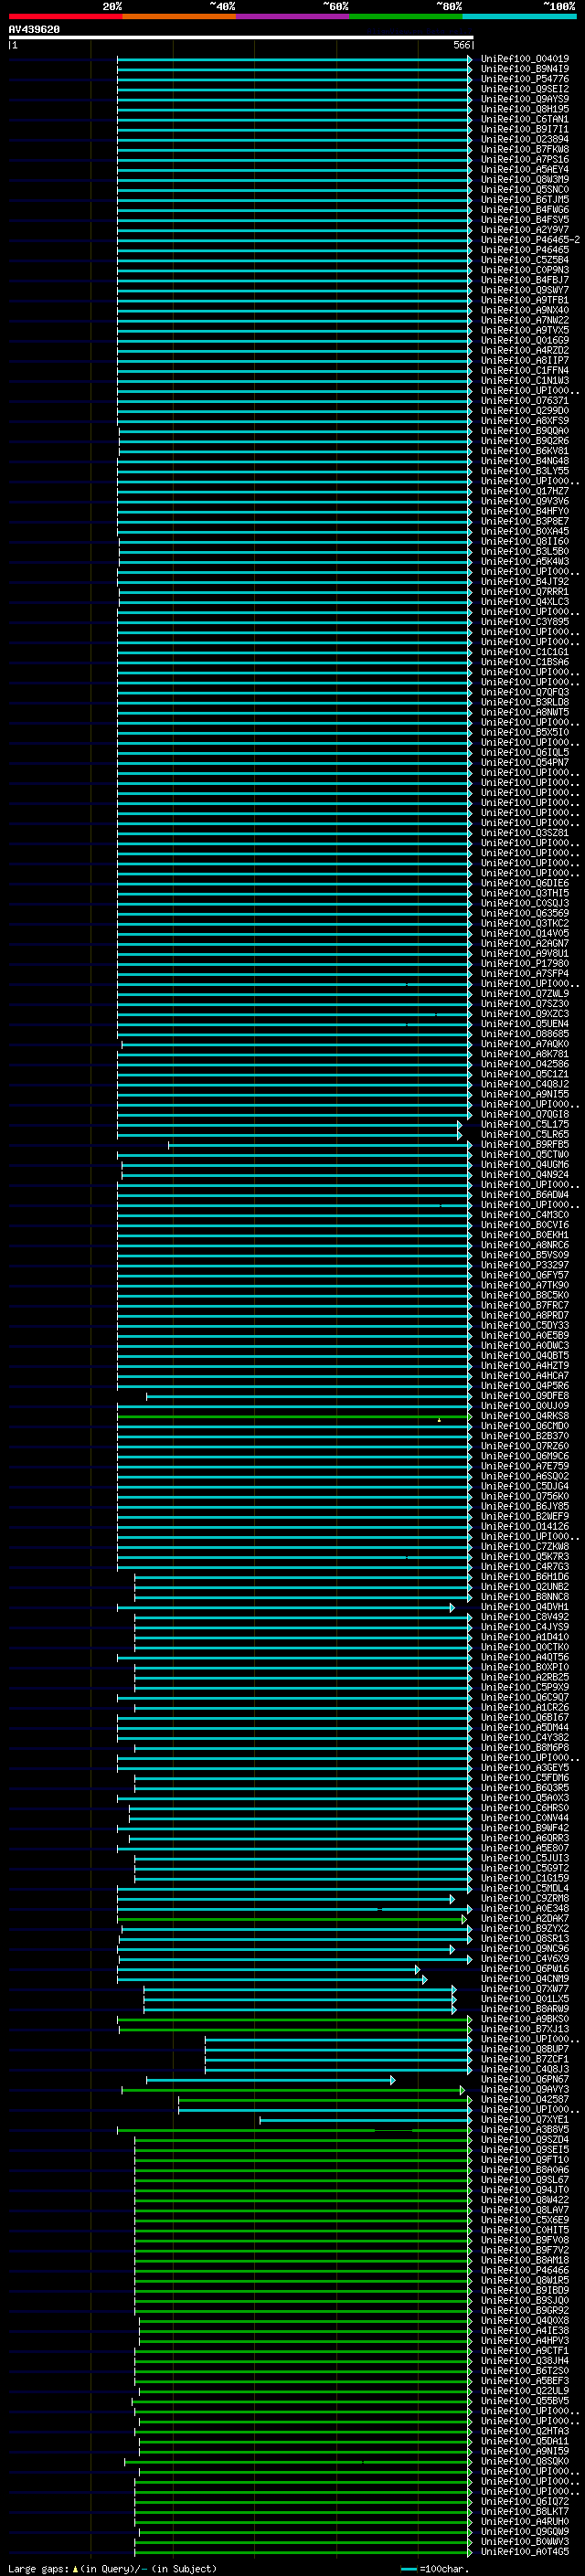This screenshot has width=585, height=2576.
Task: Open hit UniRef100_P33297
Action: [x=525, y=1265]
